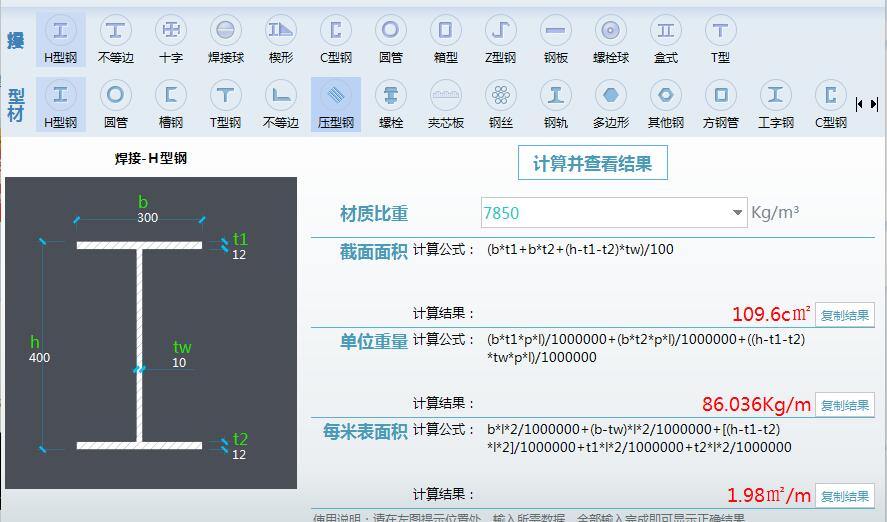Click the Kg/m³ unit text
Screen dimensions: 887x522
(775, 212)
